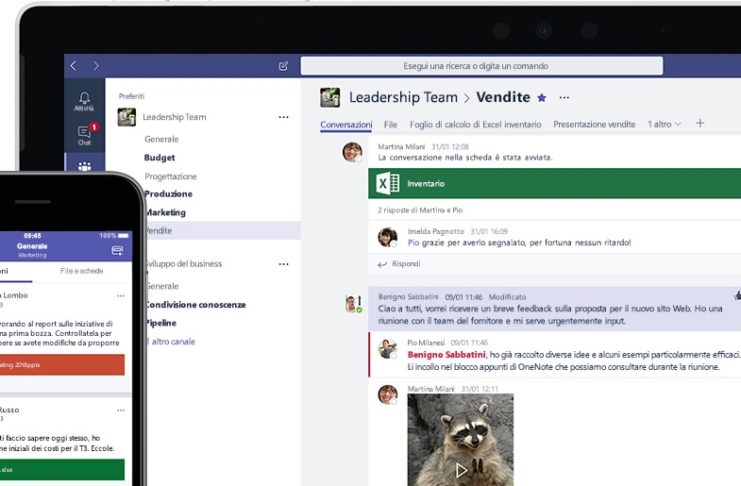Start a new chat with compose icon
The width and height of the screenshot is (741, 486).
pyautogui.click(x=283, y=66)
